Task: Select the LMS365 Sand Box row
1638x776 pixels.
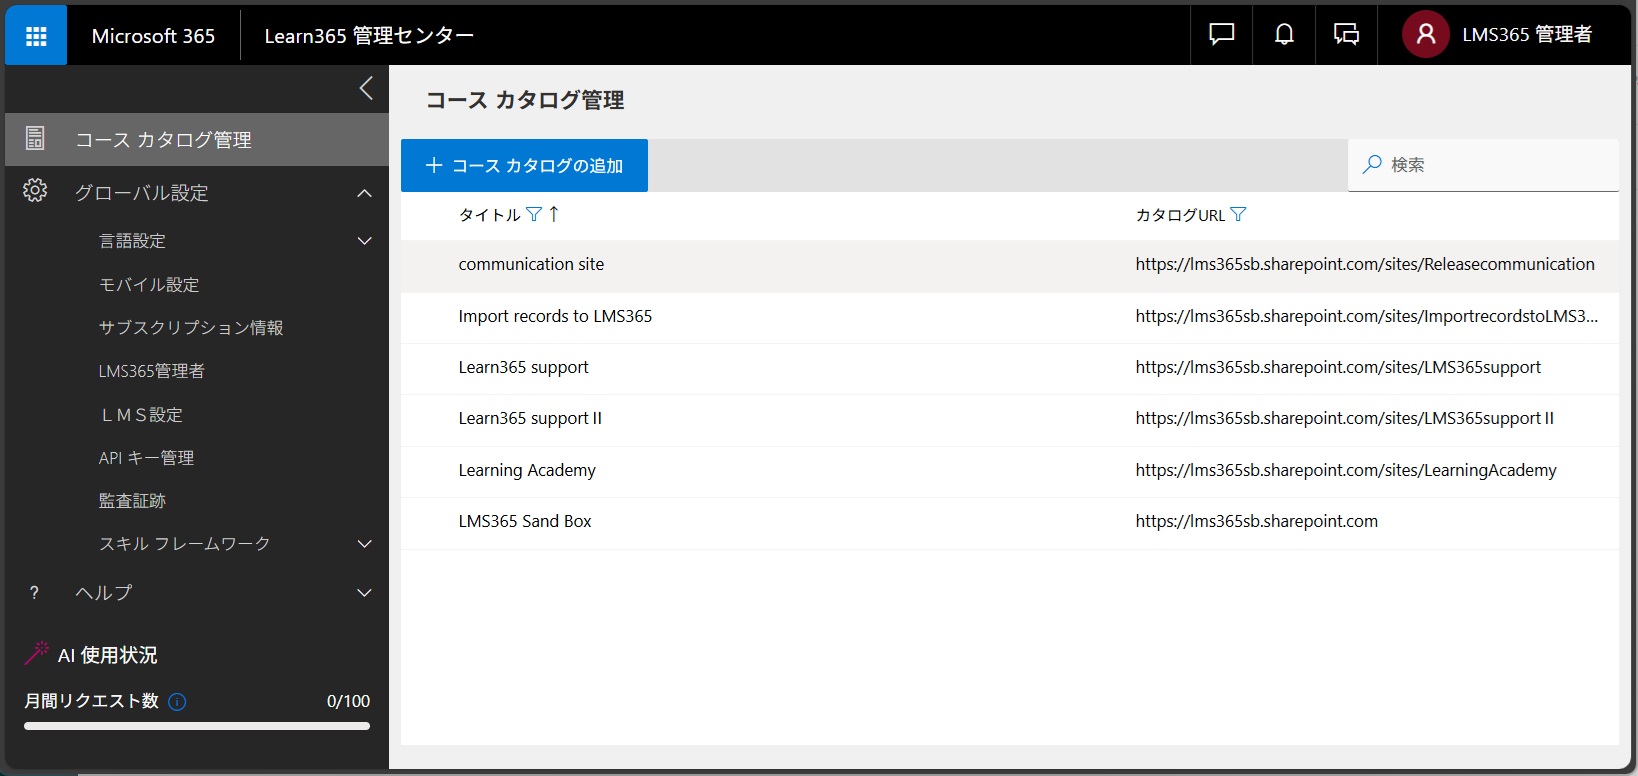Action: point(1010,523)
